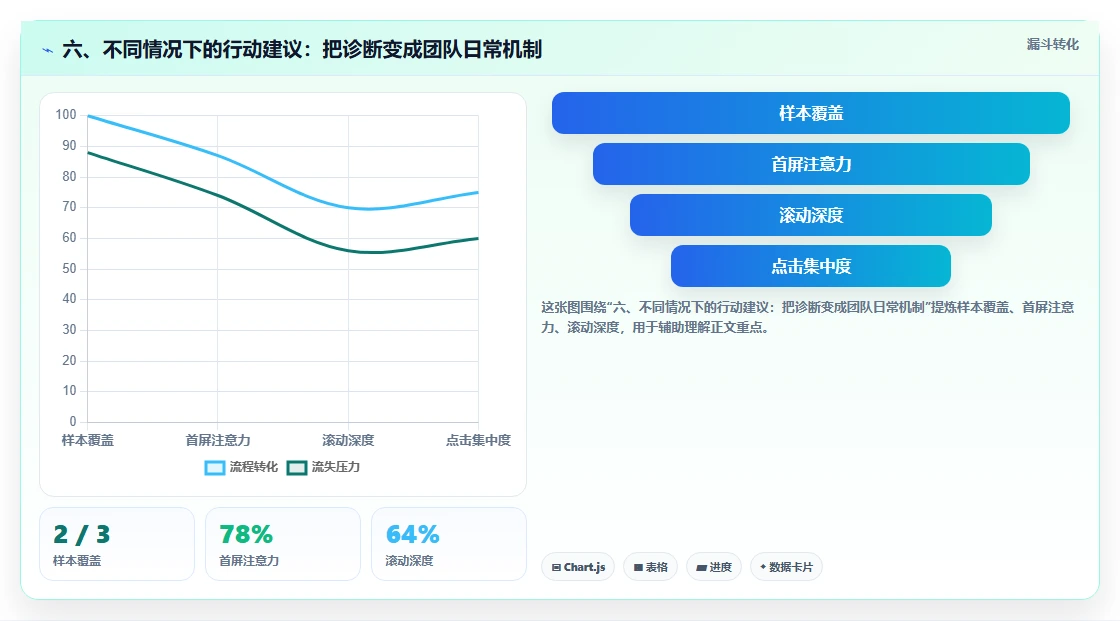Viewport: 1120px width, 621px height.
Task: Click the 样本覆盖 x-axis label
Action: point(88,440)
